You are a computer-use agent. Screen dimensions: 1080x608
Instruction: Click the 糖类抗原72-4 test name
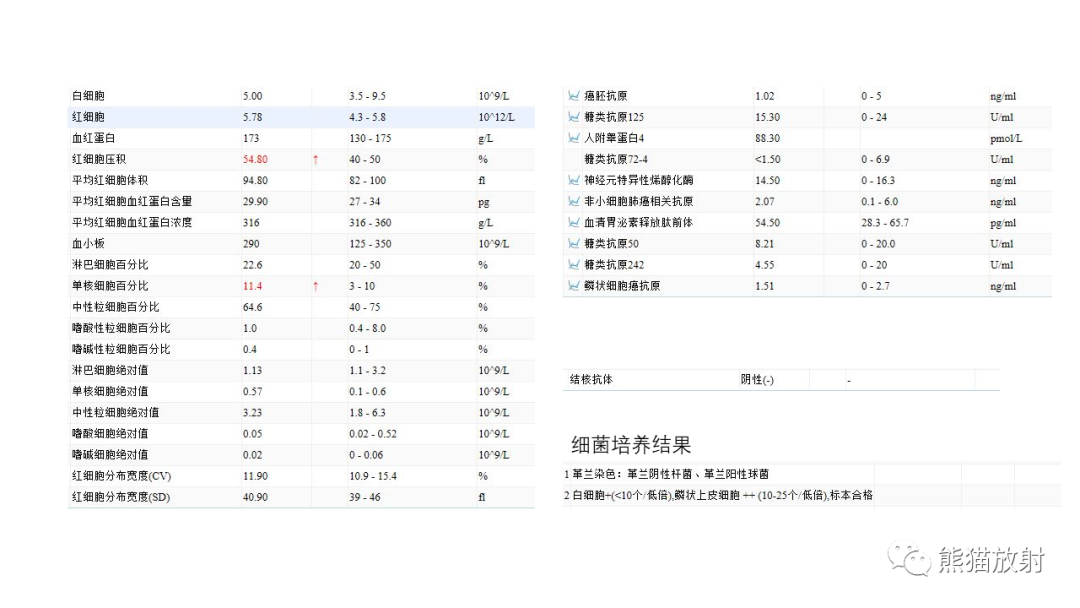[x=616, y=159]
